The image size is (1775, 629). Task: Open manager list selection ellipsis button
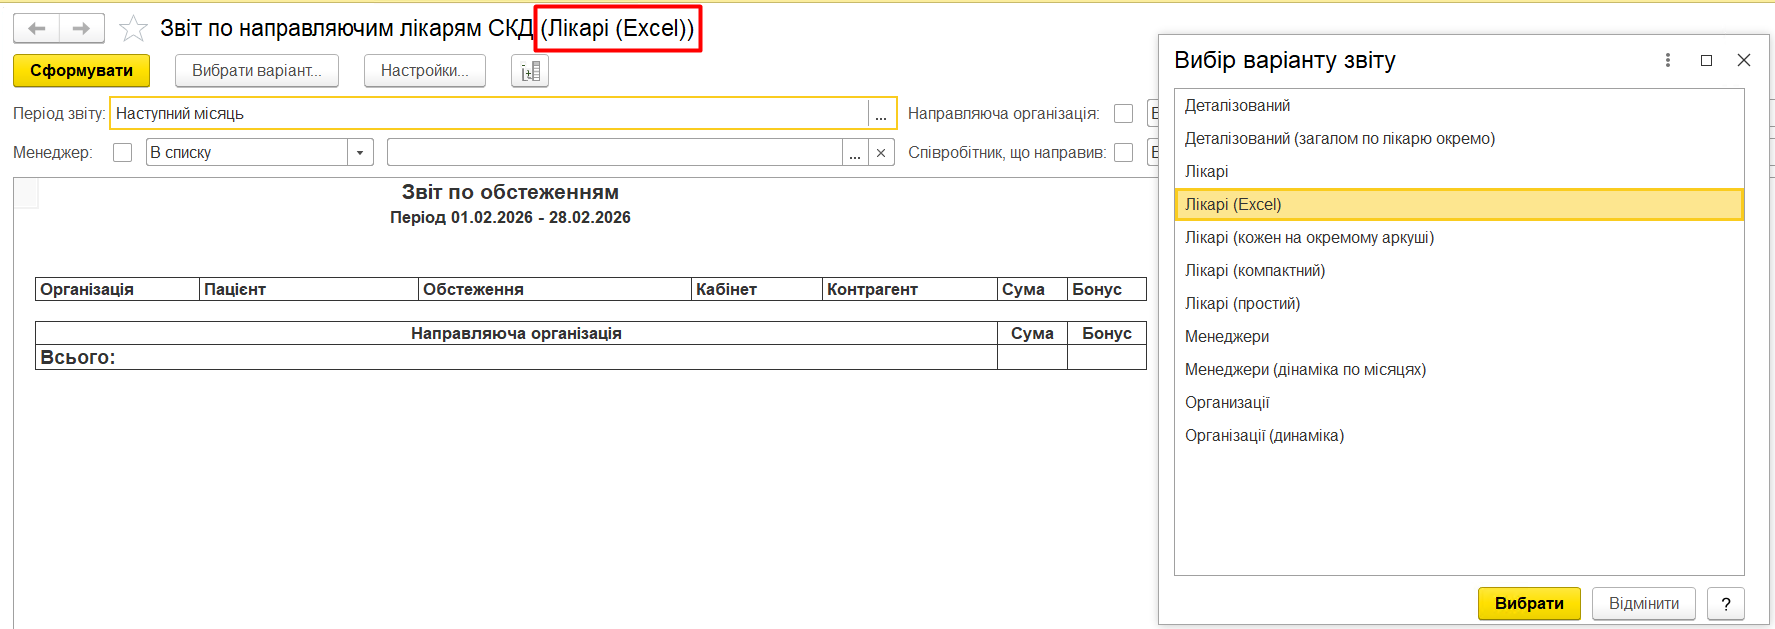click(855, 153)
